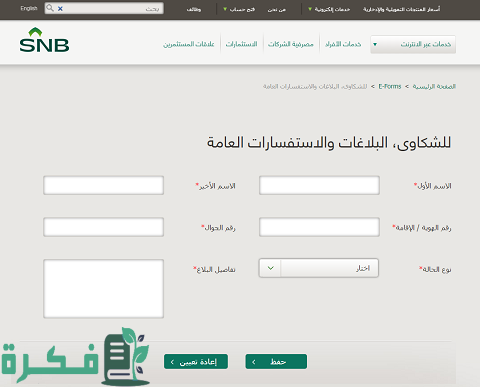This screenshot has width=480, height=387.
Task: Open the E-Forms breadcrumb link
Action: [390, 86]
